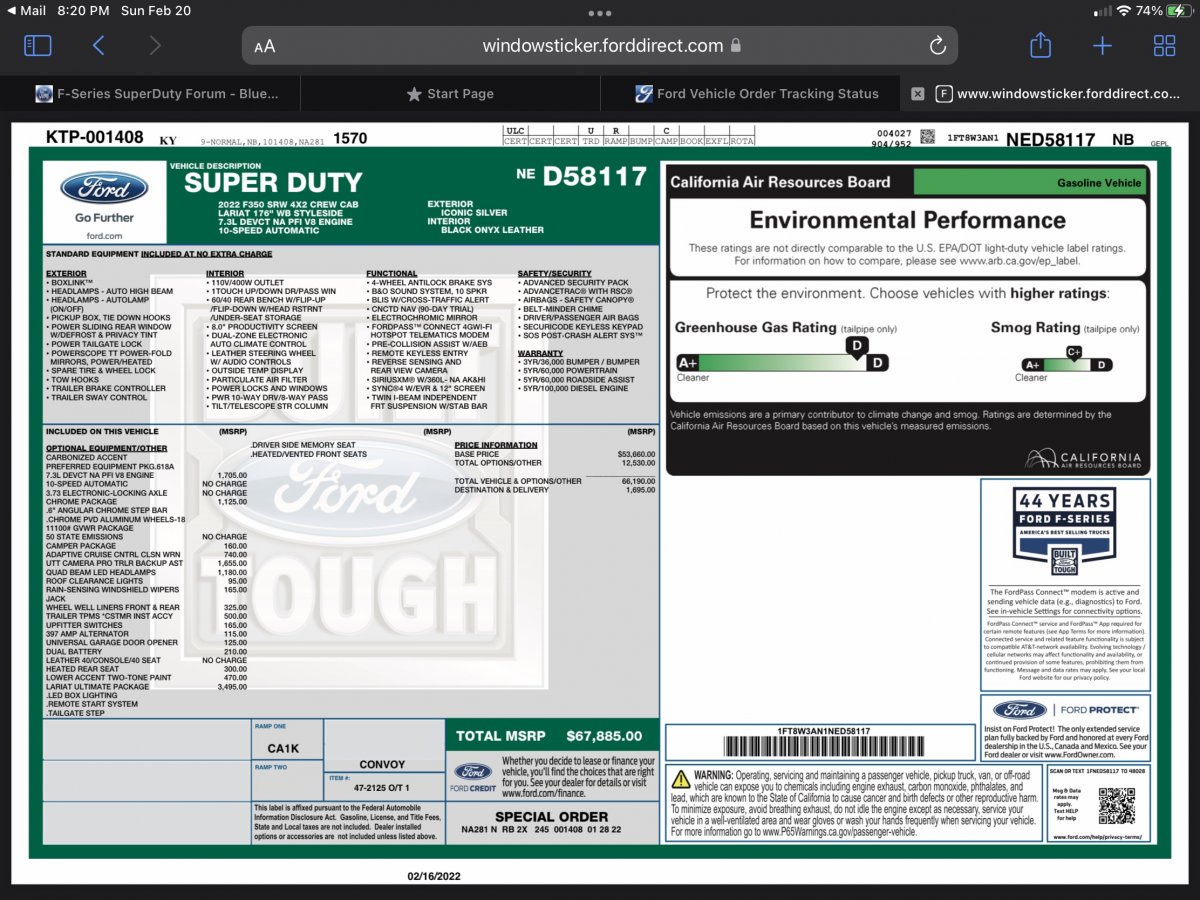Viewport: 1200px width, 900px height.
Task: Open the Share sheet
Action: [x=1040, y=45]
